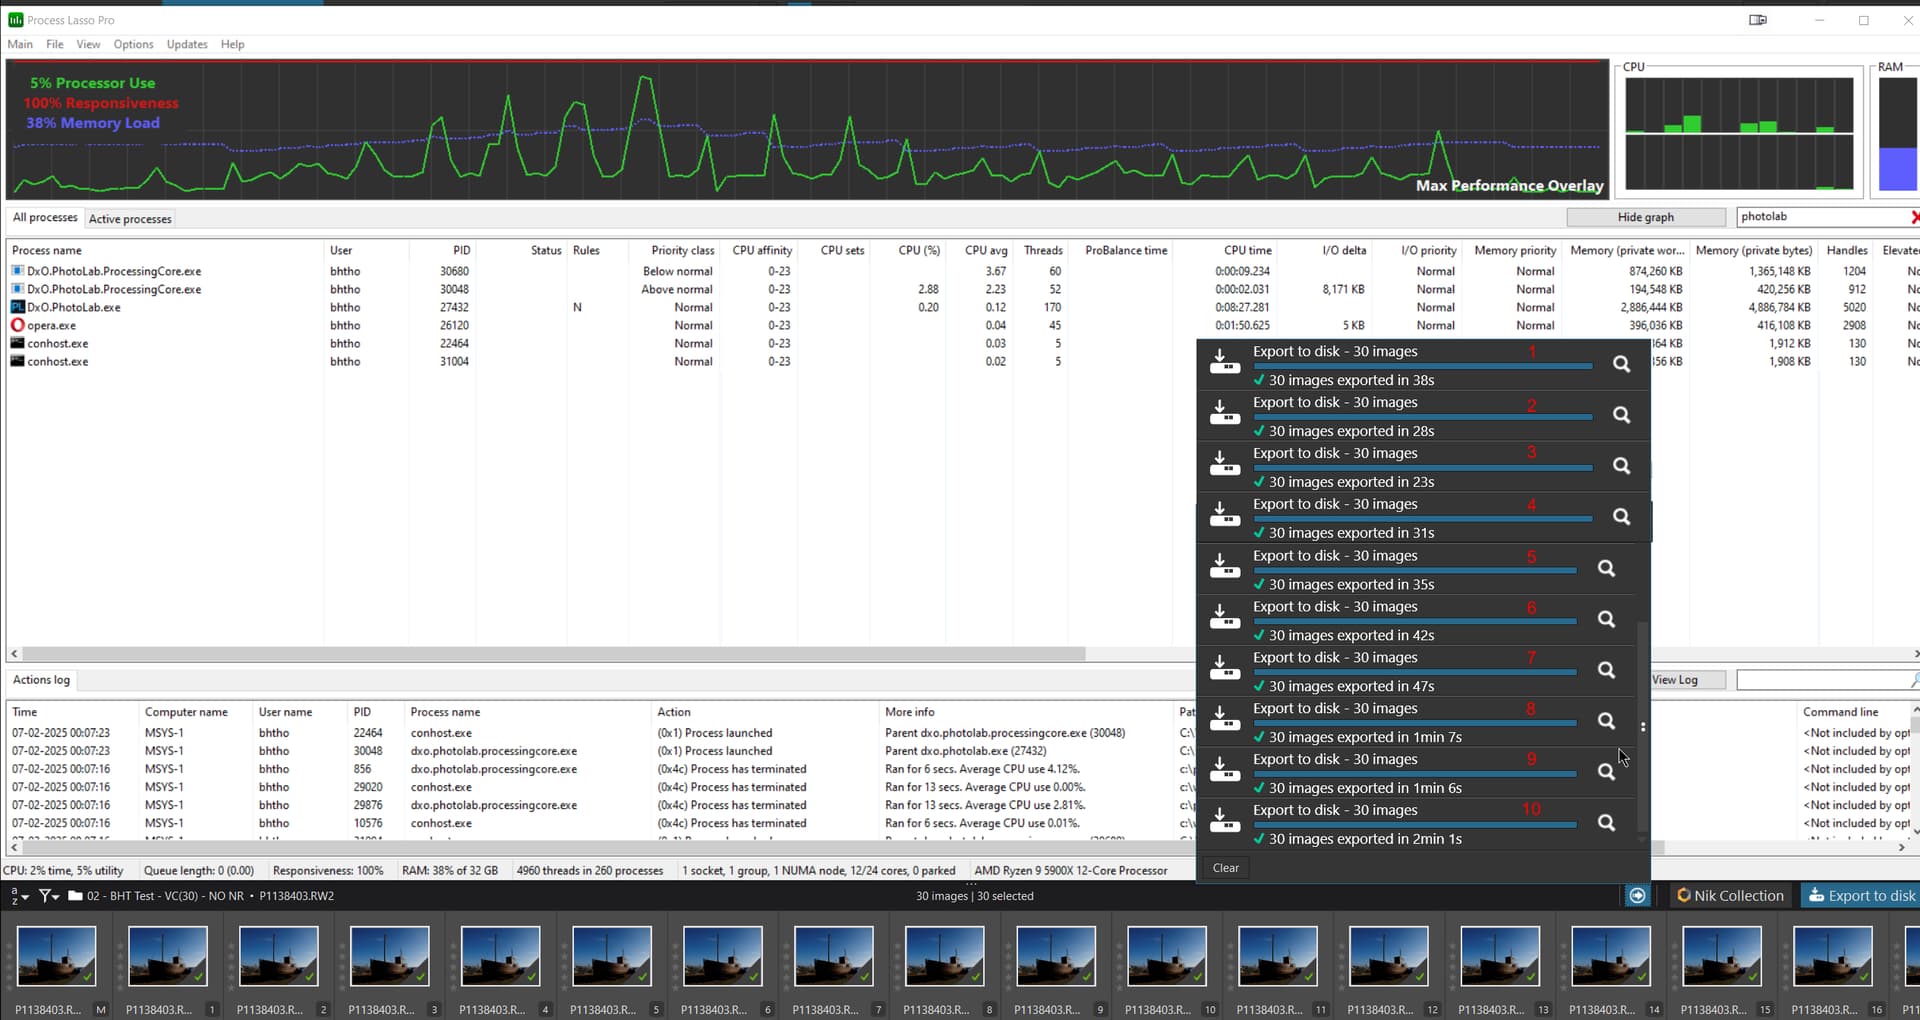Click the DxO.PhotoLab.exe process icon
The height and width of the screenshot is (1020, 1920).
click(x=17, y=307)
